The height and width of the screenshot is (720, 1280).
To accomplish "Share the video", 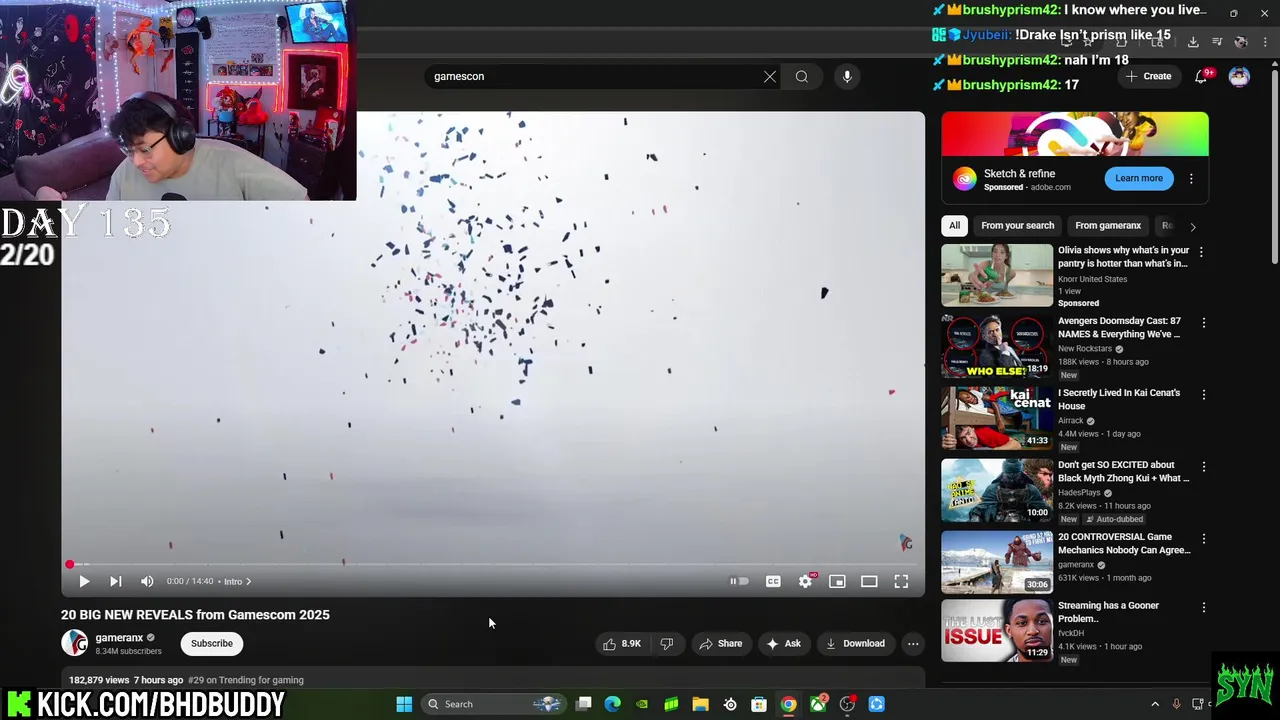I will pos(720,644).
